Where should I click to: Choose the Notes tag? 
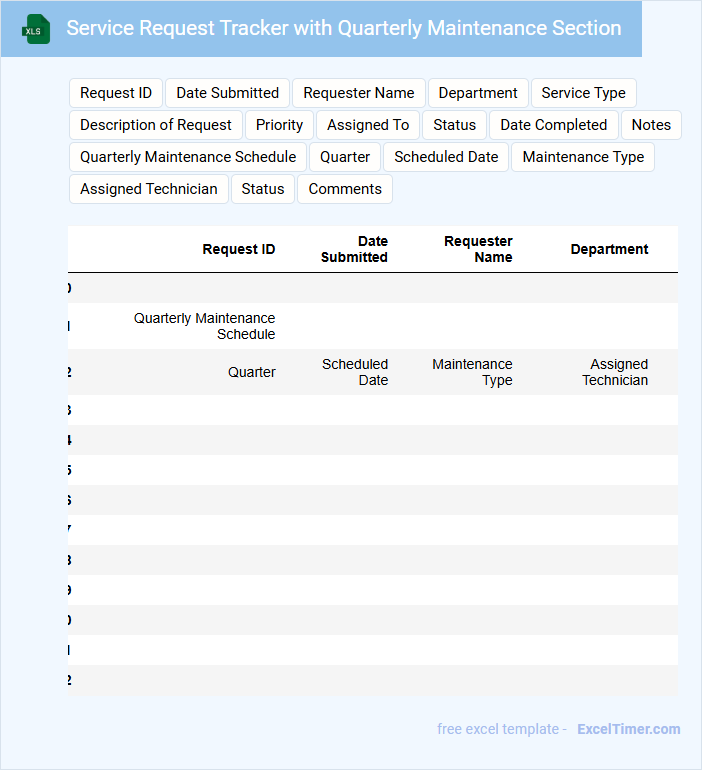pos(651,125)
